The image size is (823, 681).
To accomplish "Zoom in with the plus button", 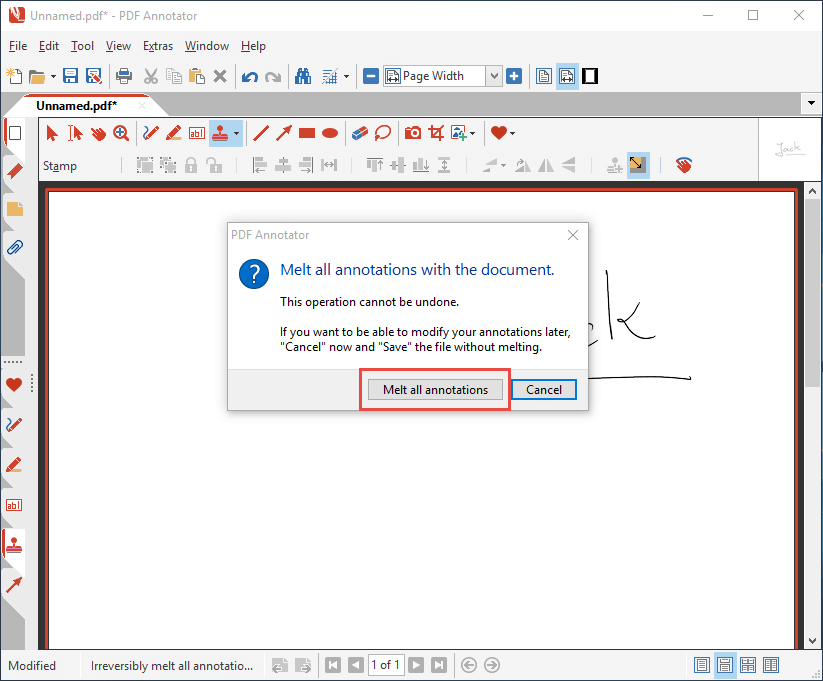I will coord(514,76).
